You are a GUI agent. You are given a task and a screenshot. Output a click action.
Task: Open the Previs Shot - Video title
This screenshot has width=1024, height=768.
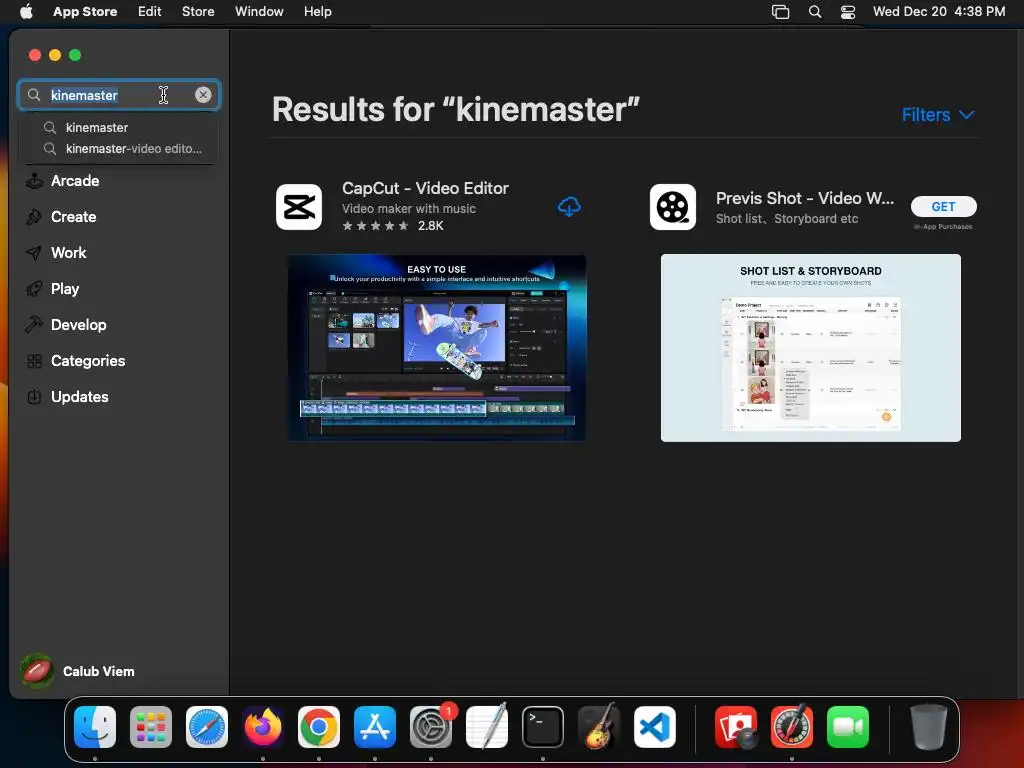tap(805, 198)
